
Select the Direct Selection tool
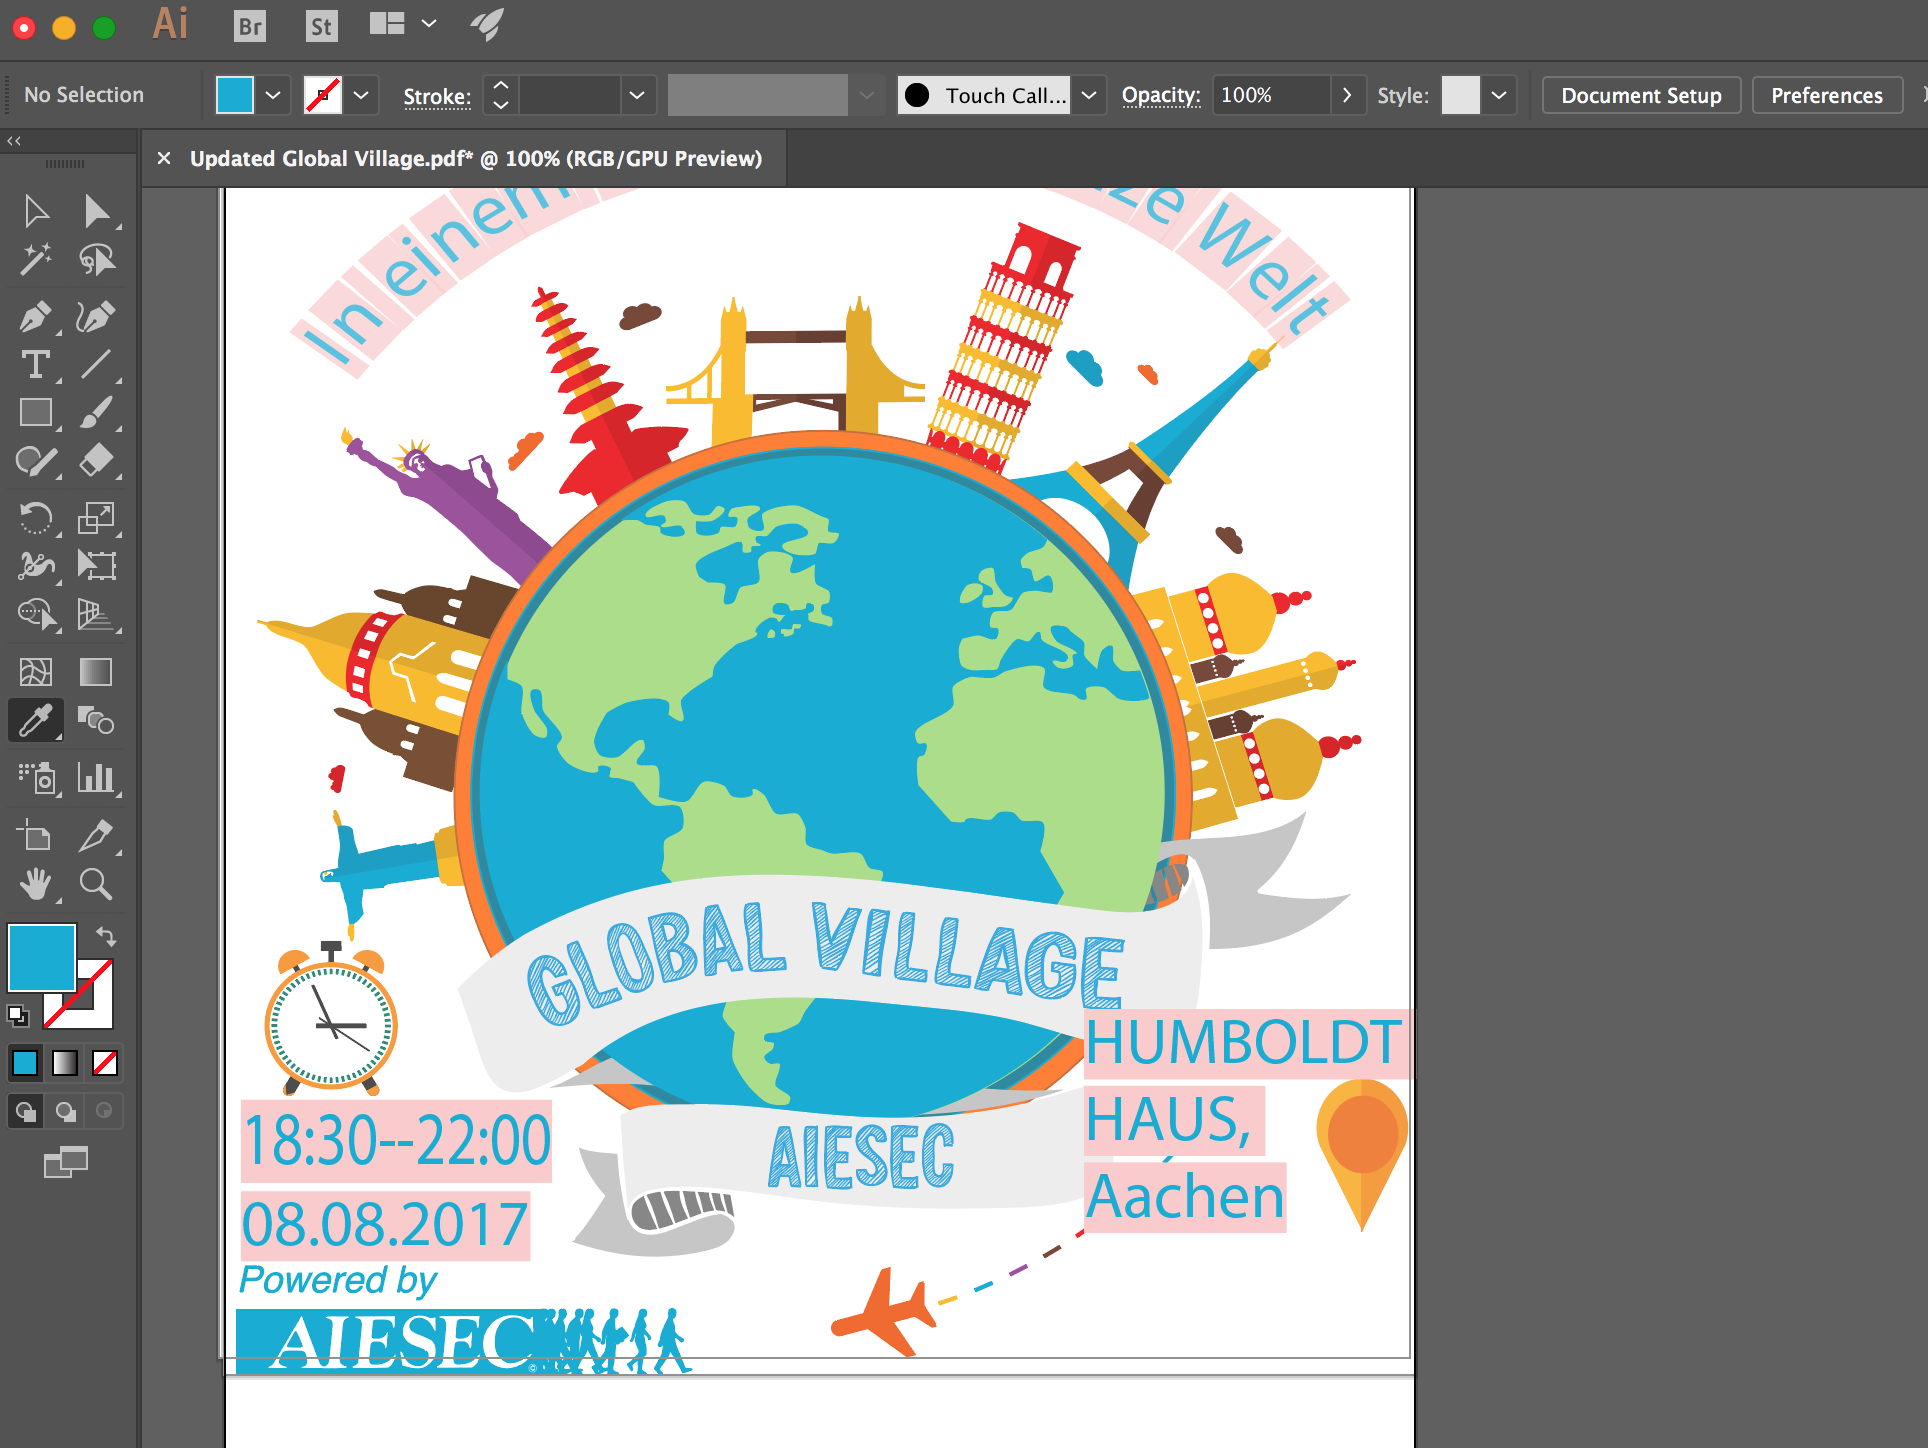pyautogui.click(x=96, y=211)
